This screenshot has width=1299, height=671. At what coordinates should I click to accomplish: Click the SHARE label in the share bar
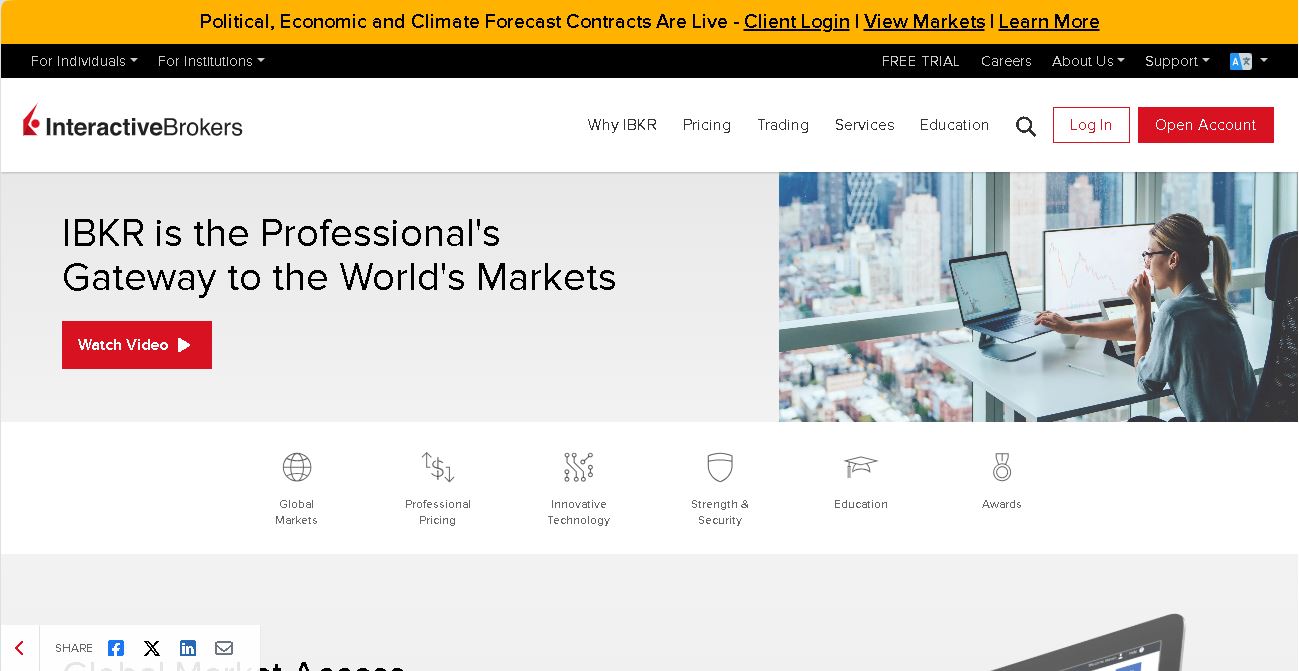tap(74, 648)
